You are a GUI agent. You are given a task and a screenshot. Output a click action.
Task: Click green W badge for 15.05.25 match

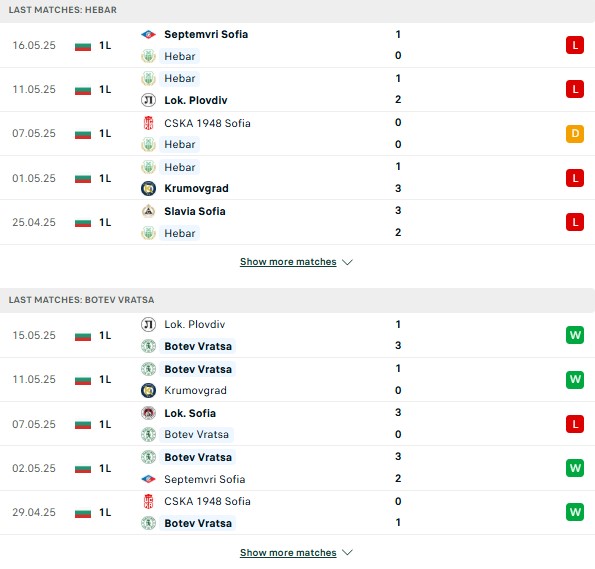pyautogui.click(x=575, y=335)
